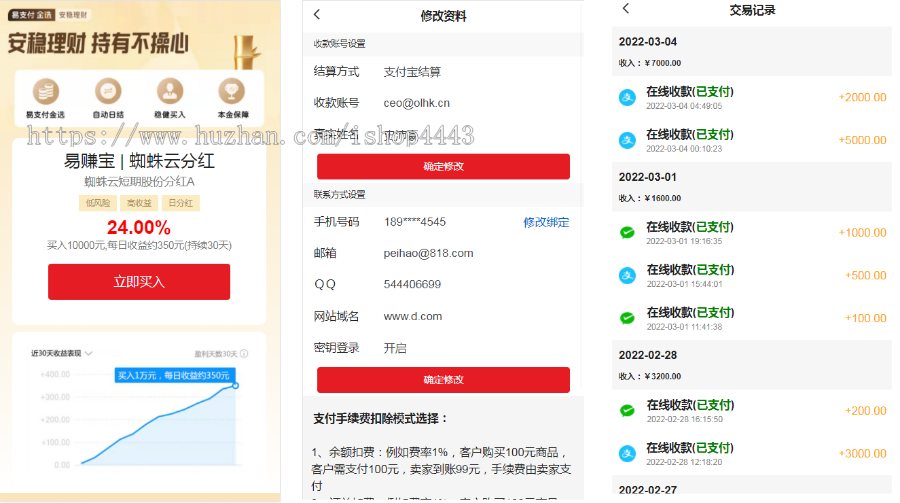Tap the 稳健买入 person icon
Viewport: 900px width, 503px height.
pos(170,91)
